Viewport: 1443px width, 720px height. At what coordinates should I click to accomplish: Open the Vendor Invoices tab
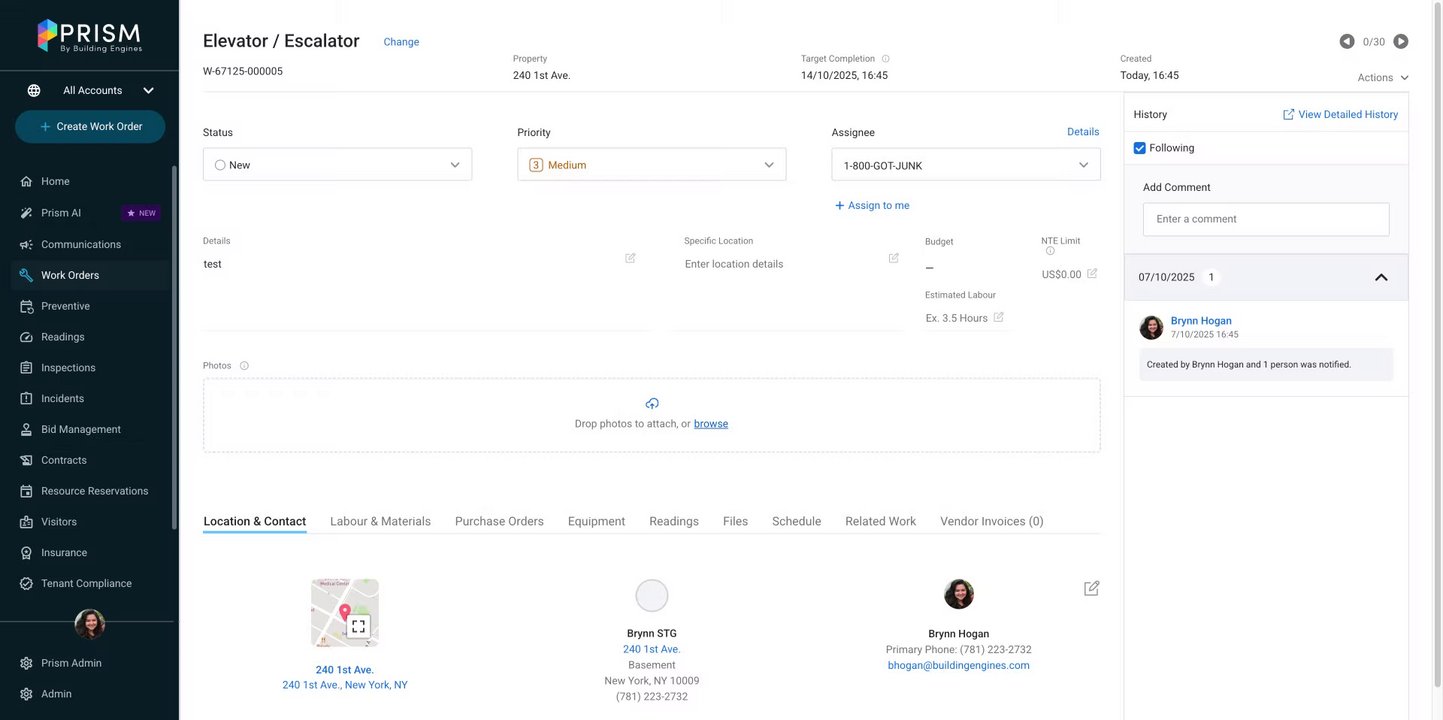coord(991,521)
